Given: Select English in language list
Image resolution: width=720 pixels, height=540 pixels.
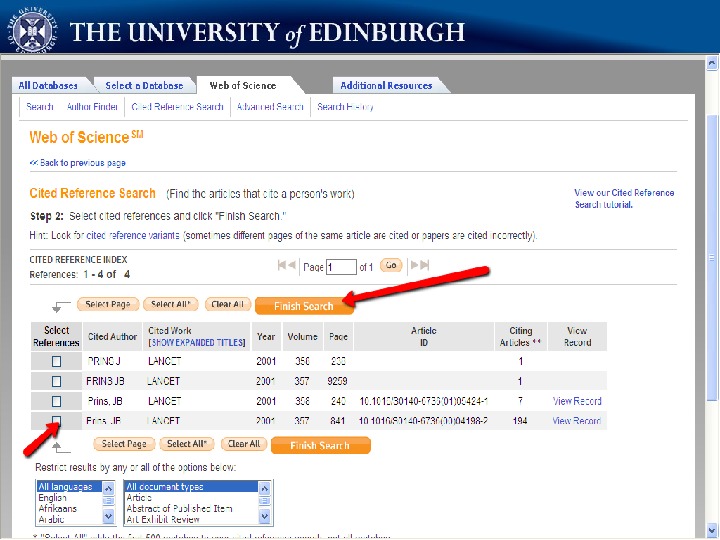Looking at the screenshot, I should (69, 498).
